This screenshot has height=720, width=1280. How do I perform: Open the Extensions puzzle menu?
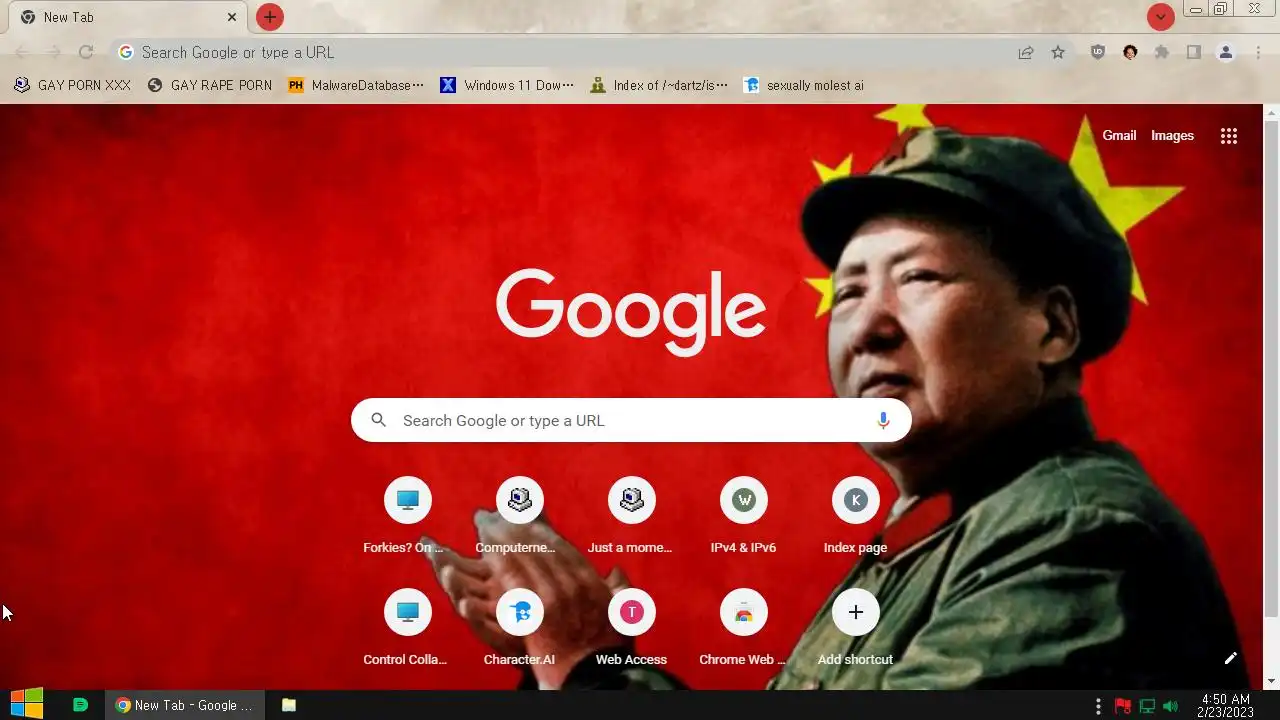point(1162,52)
